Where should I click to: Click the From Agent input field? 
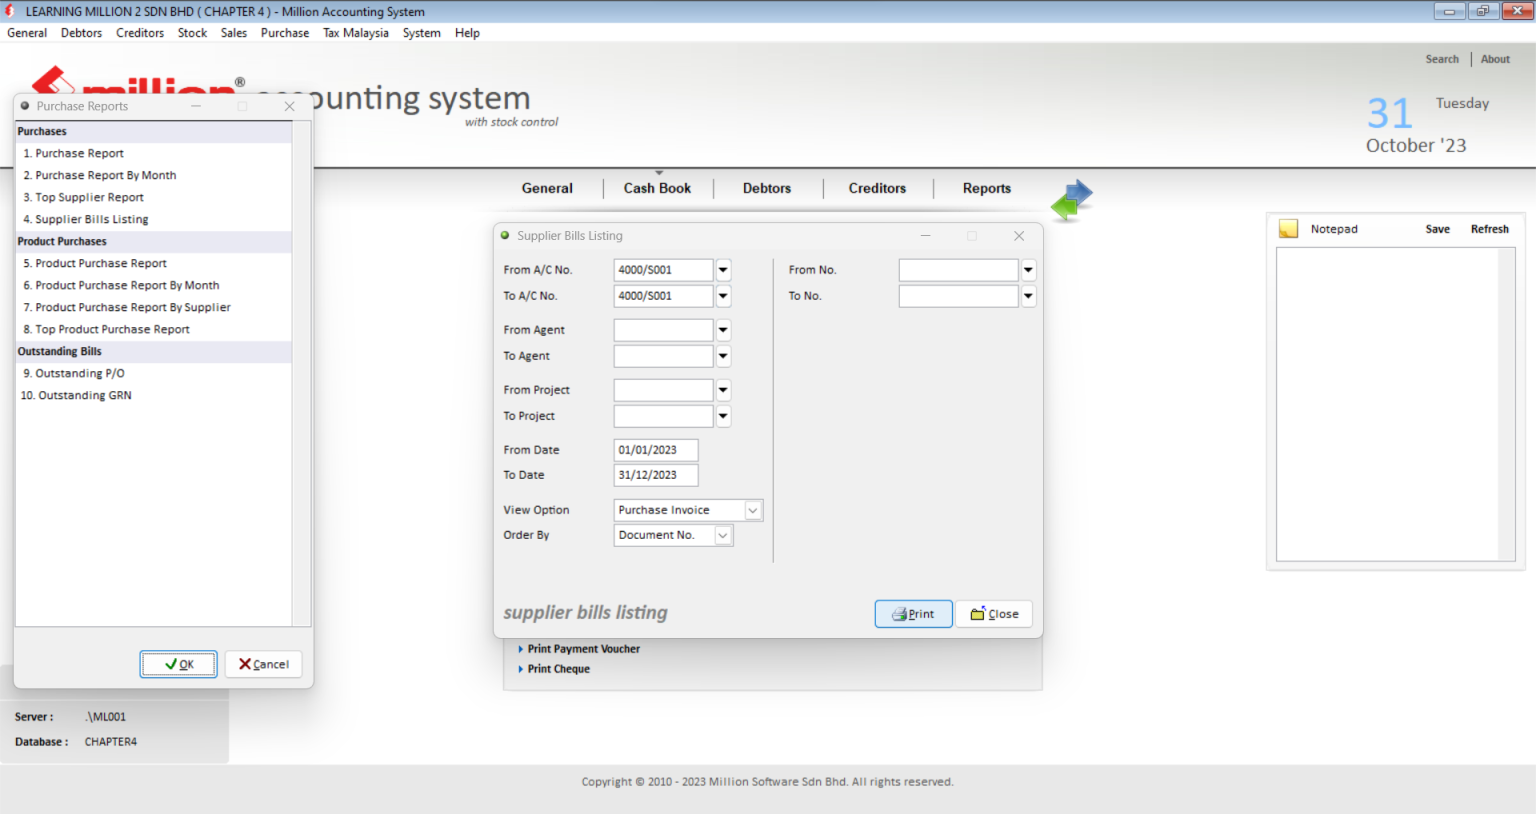pyautogui.click(x=663, y=330)
